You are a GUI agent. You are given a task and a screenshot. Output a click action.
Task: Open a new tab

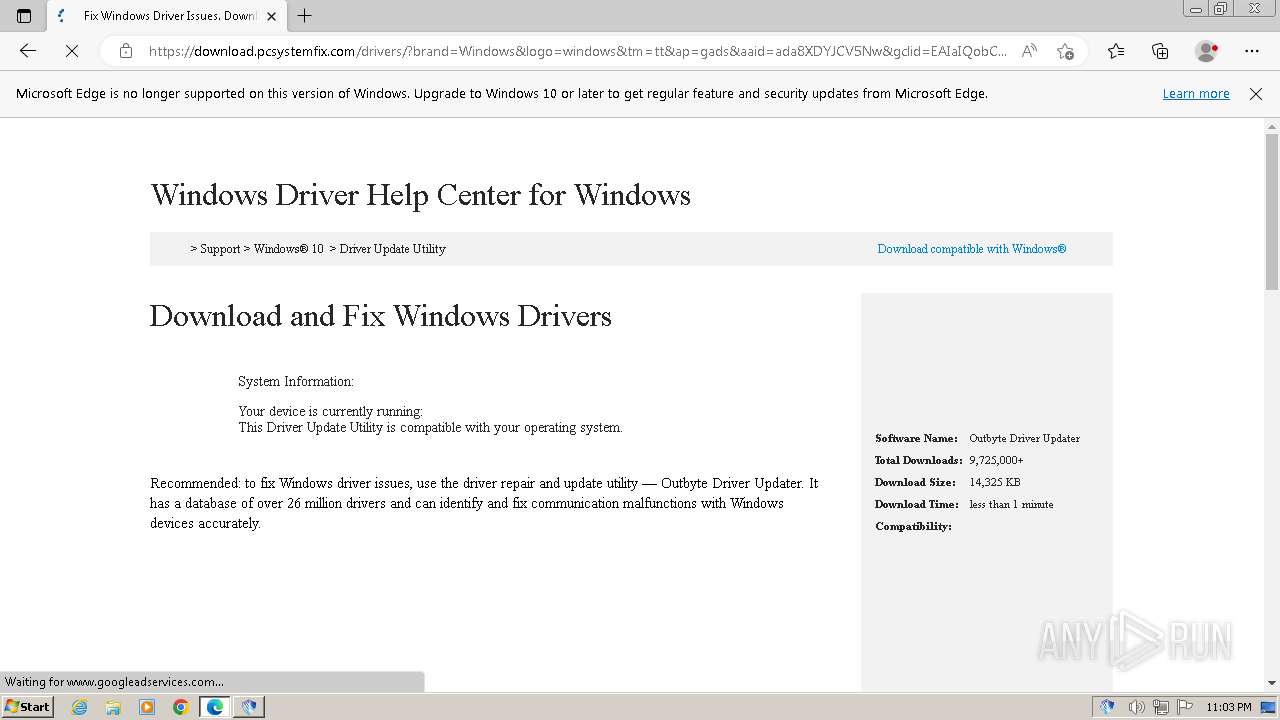[x=305, y=16]
